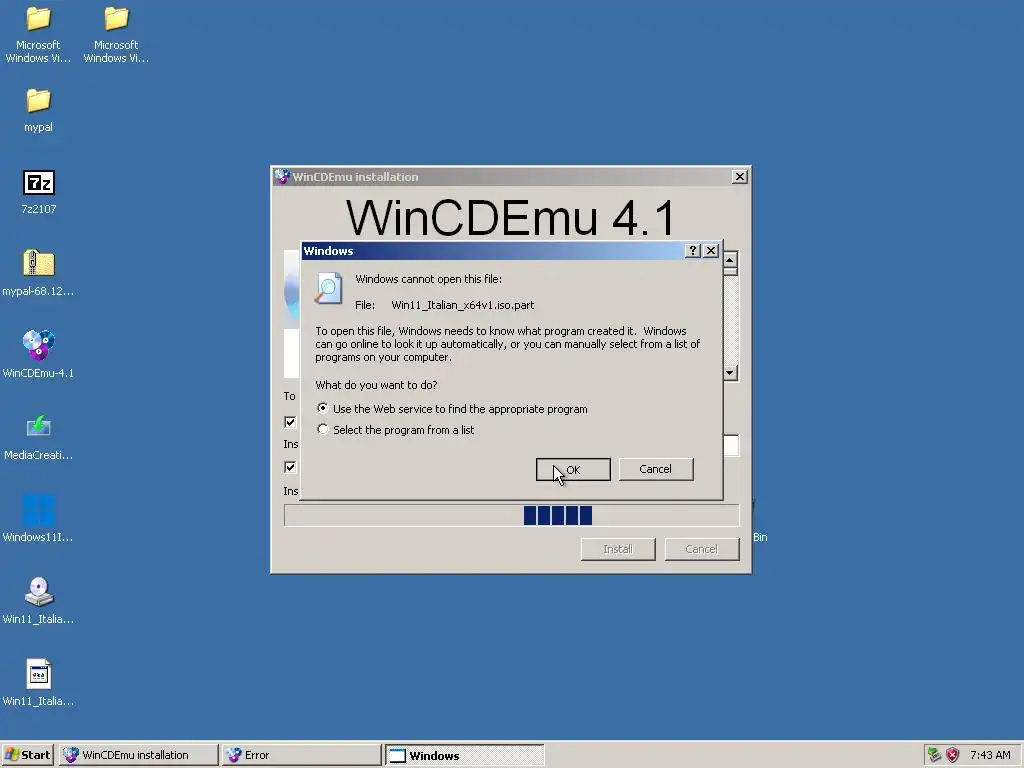
Task: Confirm with the OK button
Action: coord(573,469)
